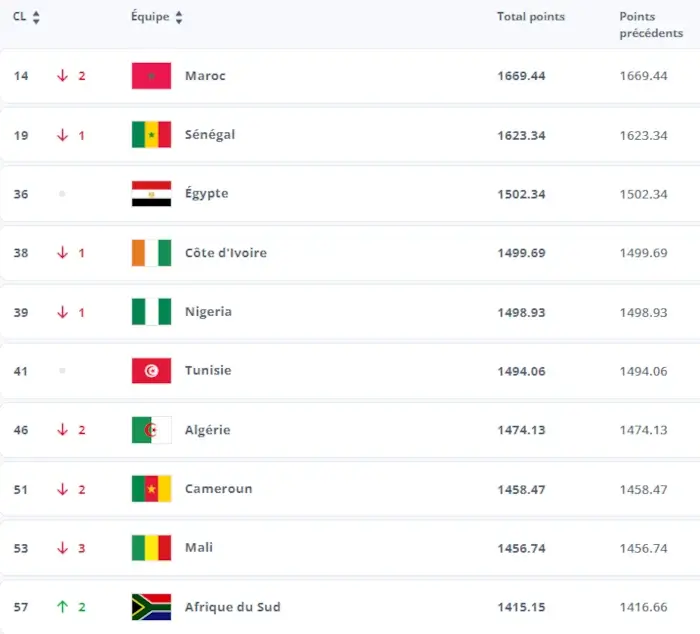700x634 pixels.
Task: Select the Maroc team name
Action: coord(205,76)
